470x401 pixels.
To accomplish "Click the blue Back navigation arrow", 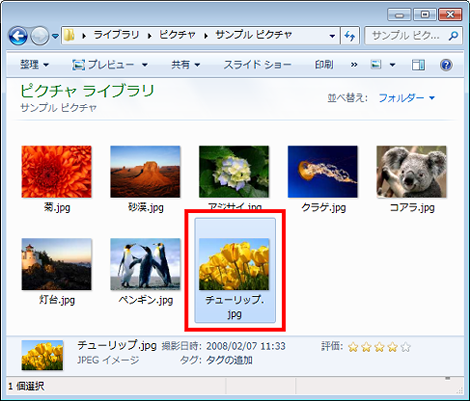I will coord(18,36).
